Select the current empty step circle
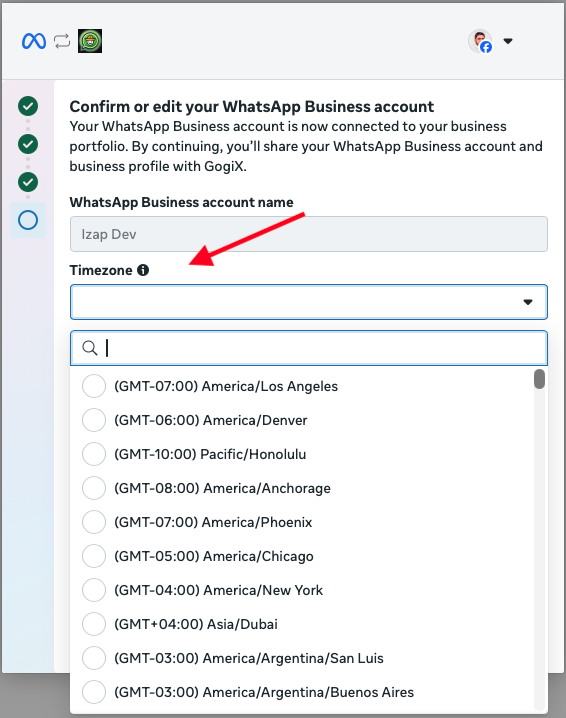566x718 pixels. pos(28,220)
